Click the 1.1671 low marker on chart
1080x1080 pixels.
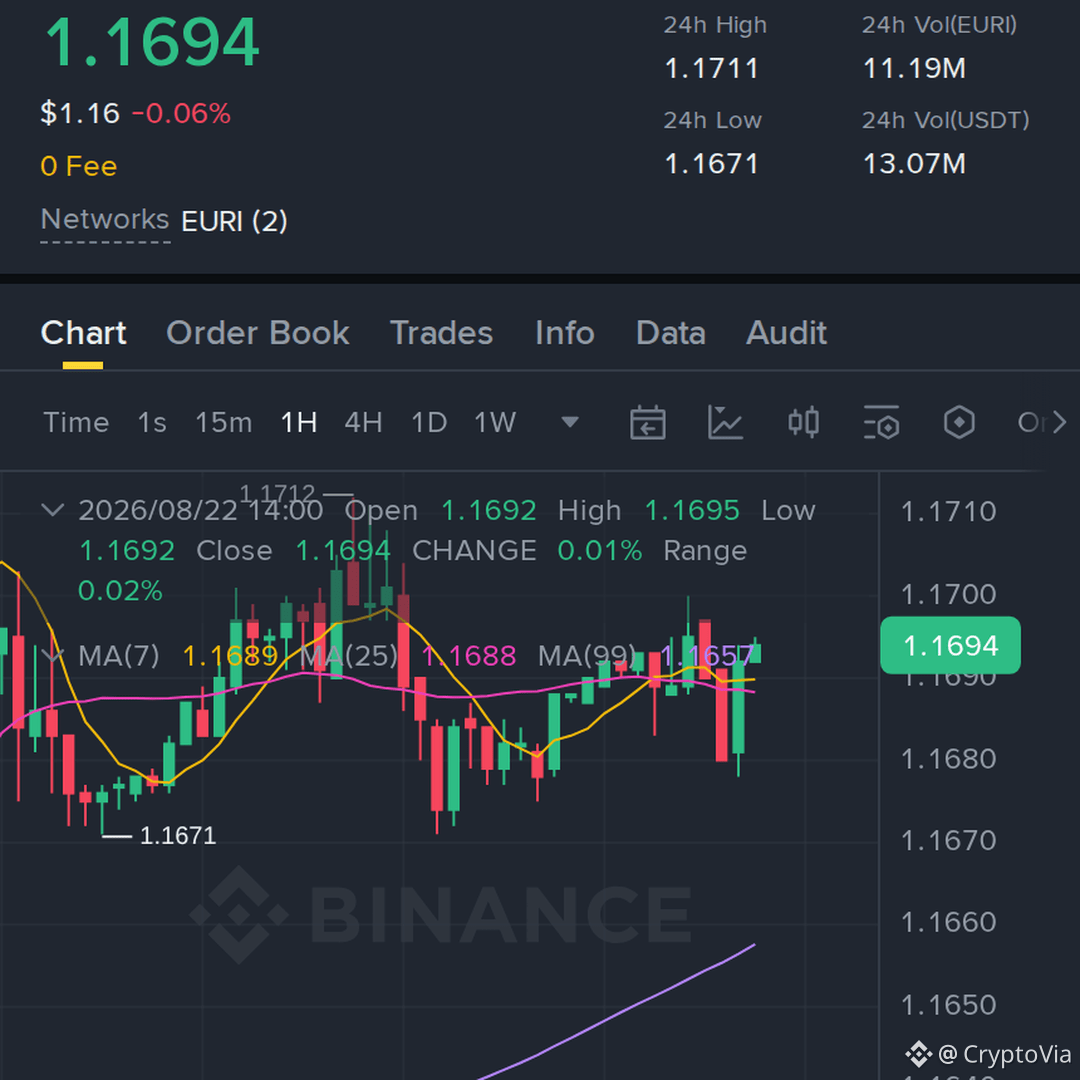[x=178, y=836]
